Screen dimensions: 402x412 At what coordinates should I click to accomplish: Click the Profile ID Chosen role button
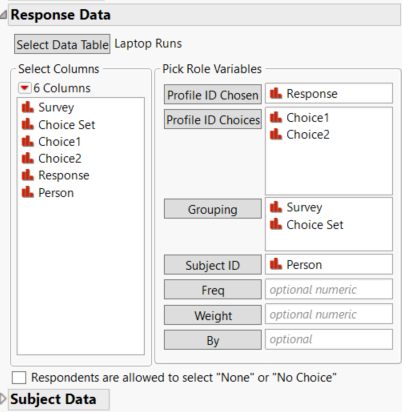(x=213, y=95)
